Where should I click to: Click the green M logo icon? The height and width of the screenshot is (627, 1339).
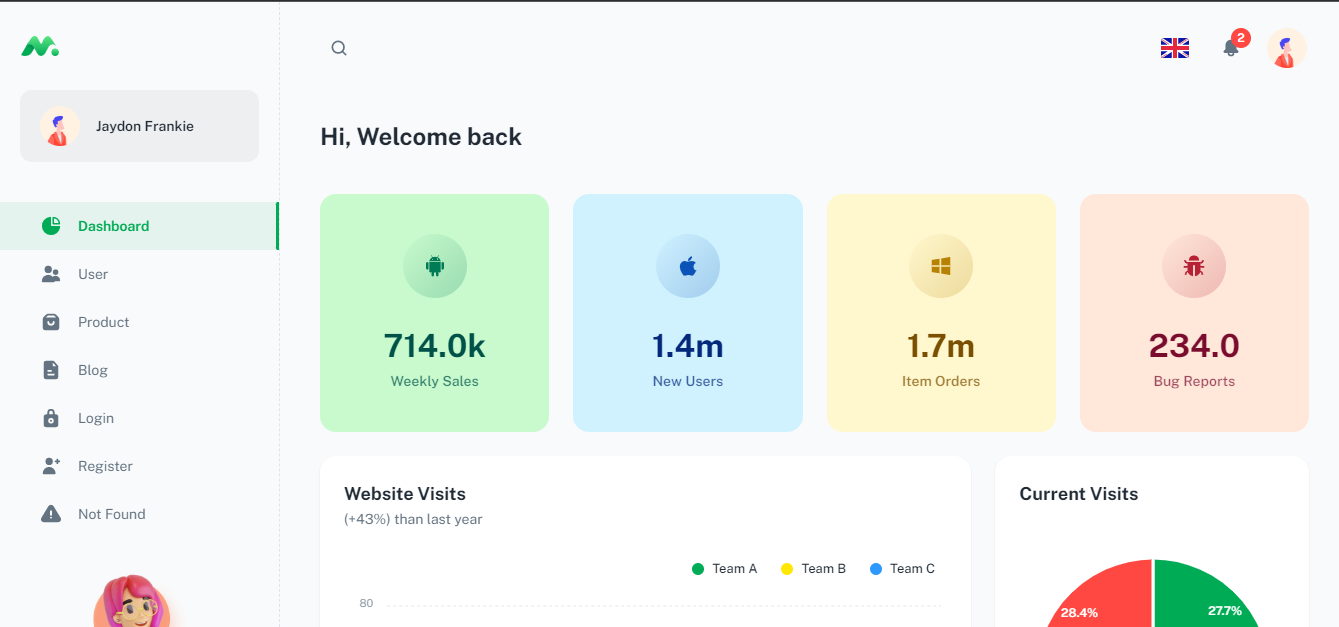pos(40,46)
